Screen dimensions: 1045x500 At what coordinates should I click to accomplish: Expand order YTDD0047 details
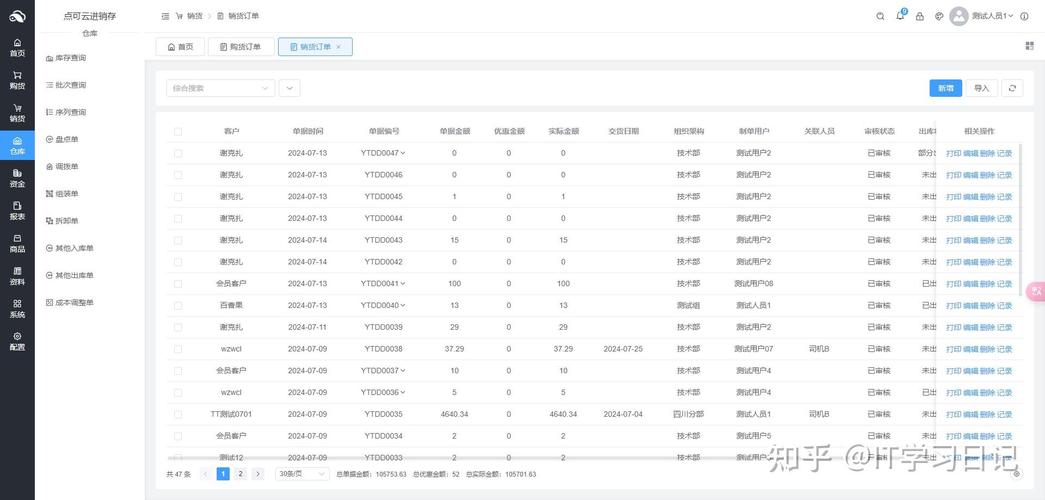[x=403, y=153]
